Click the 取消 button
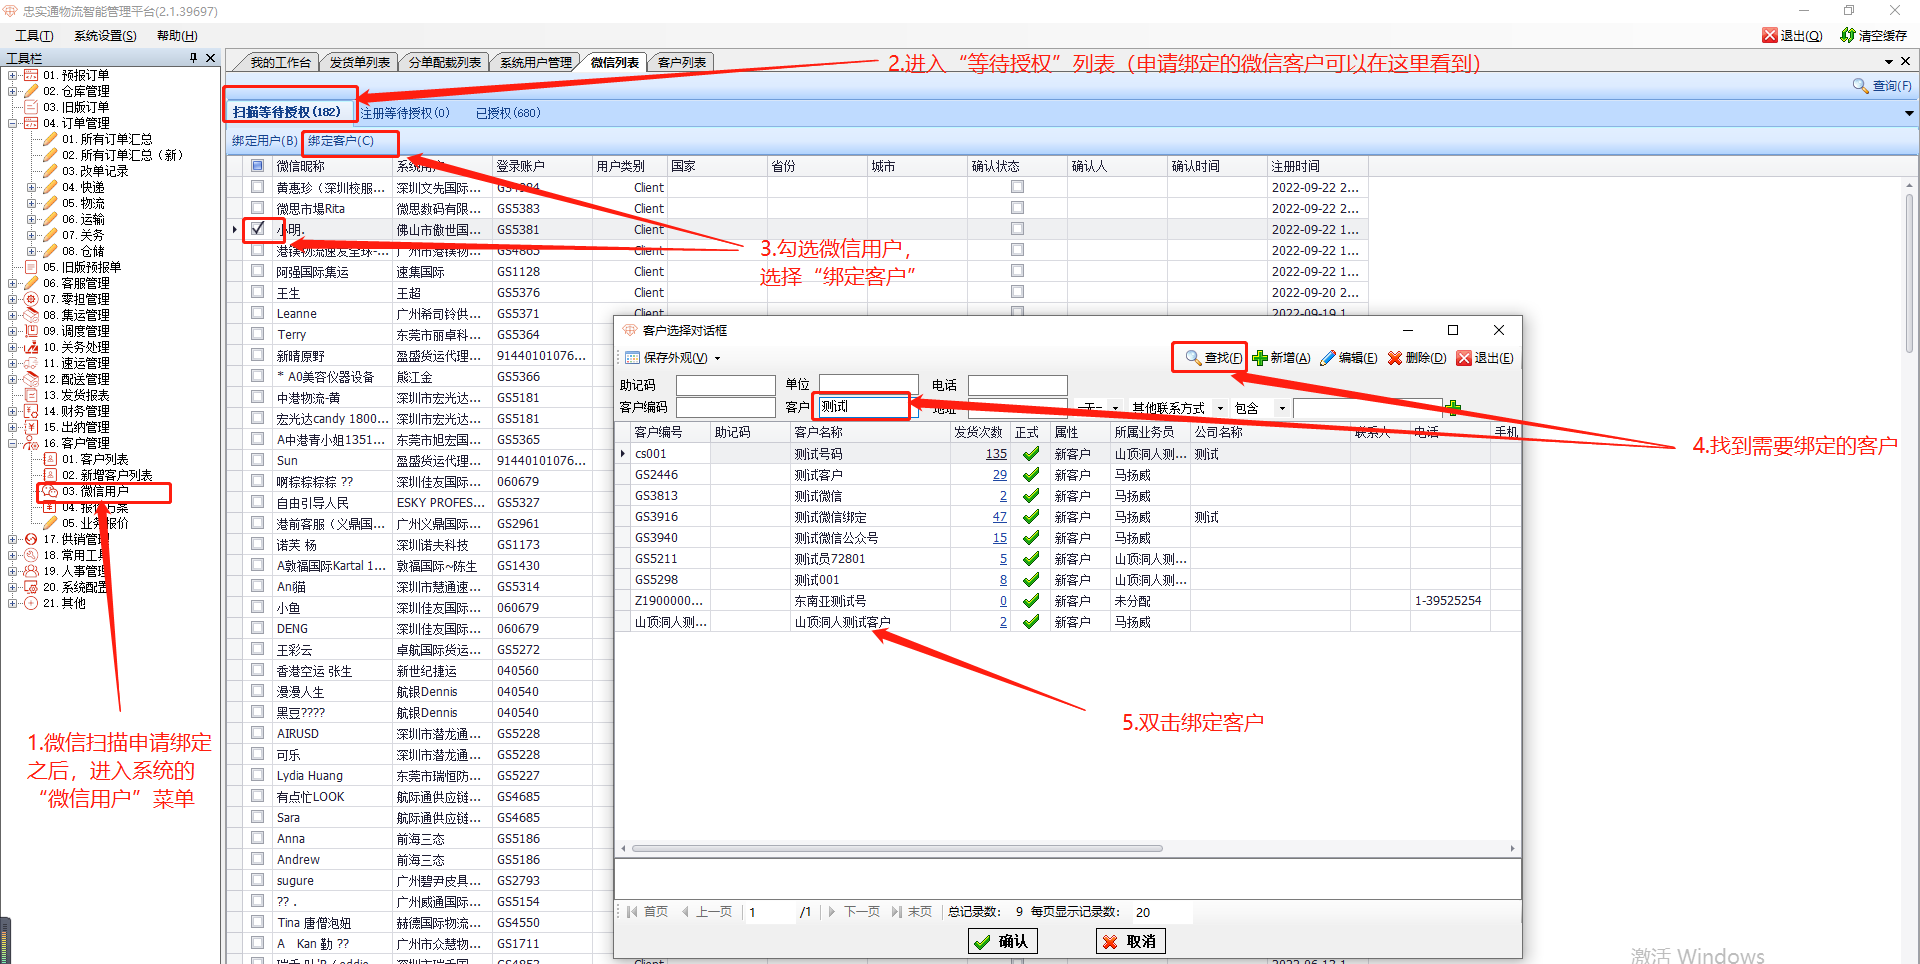This screenshot has height=964, width=1920. coord(1130,941)
